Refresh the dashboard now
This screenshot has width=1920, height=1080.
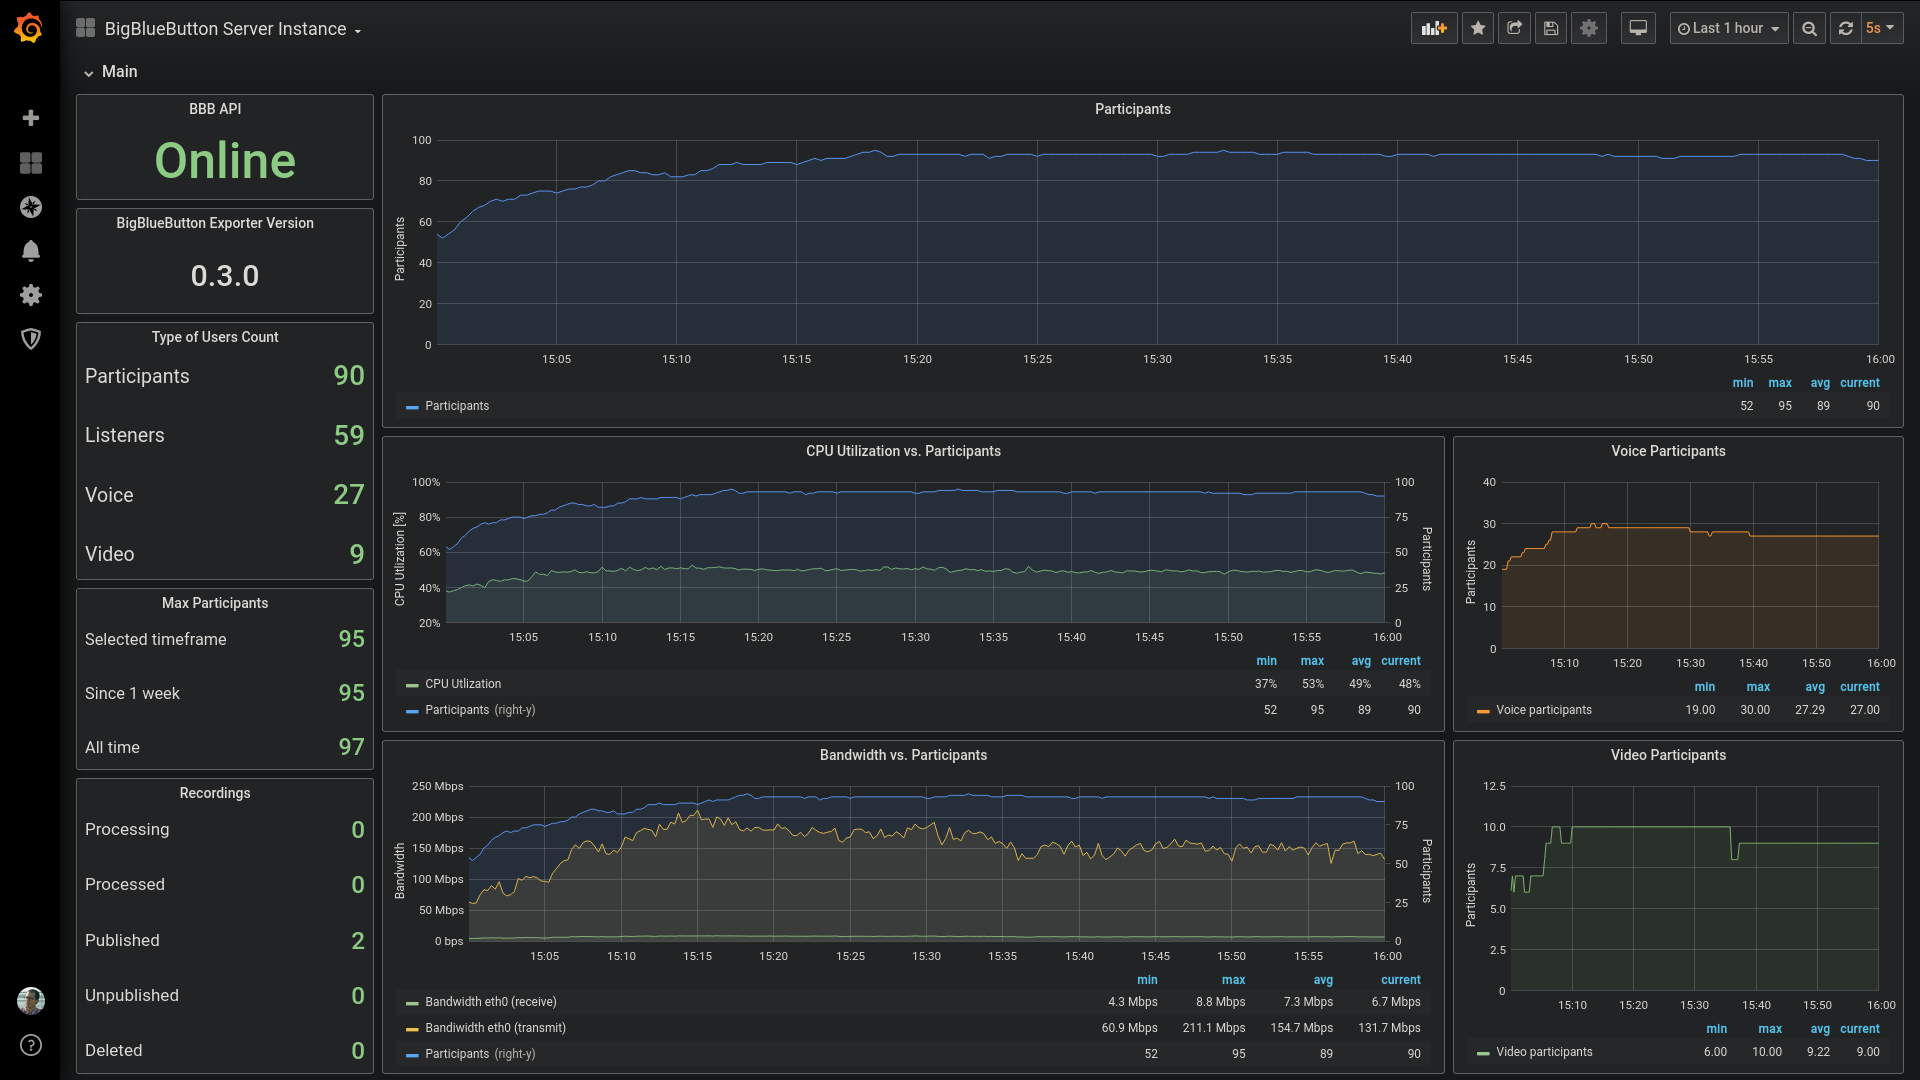(x=1846, y=29)
